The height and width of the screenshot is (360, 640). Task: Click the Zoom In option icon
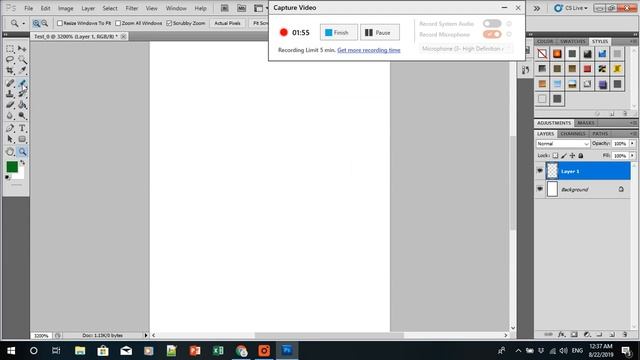tap(36, 24)
